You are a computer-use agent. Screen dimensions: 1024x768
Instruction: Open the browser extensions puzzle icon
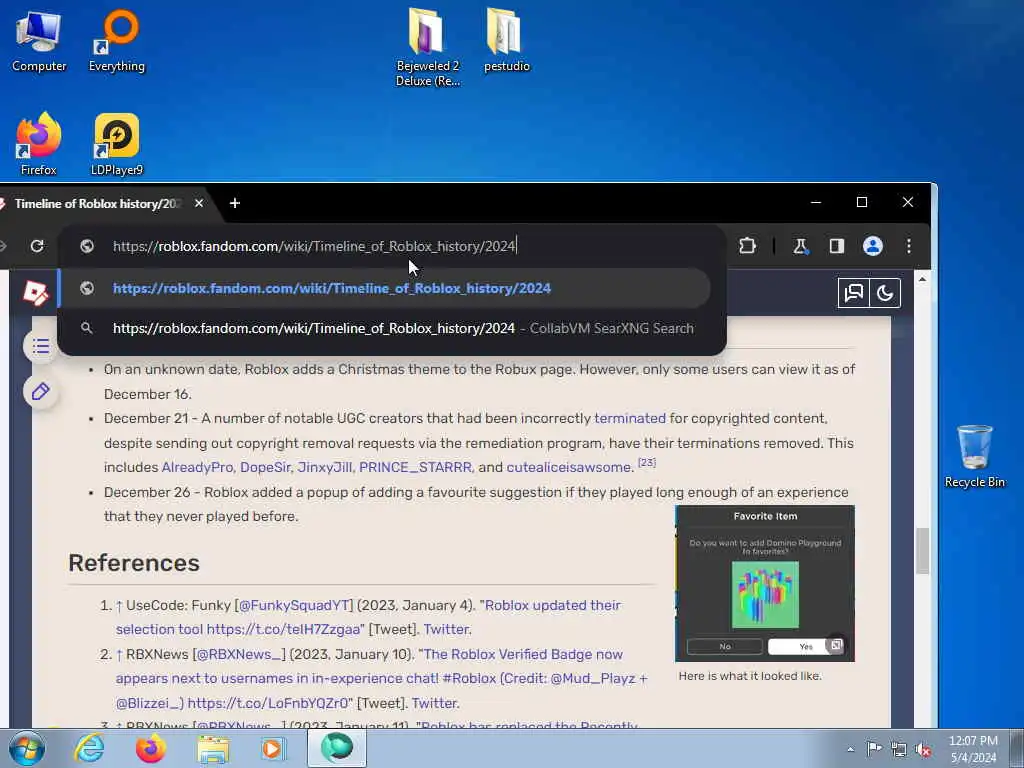click(x=747, y=246)
